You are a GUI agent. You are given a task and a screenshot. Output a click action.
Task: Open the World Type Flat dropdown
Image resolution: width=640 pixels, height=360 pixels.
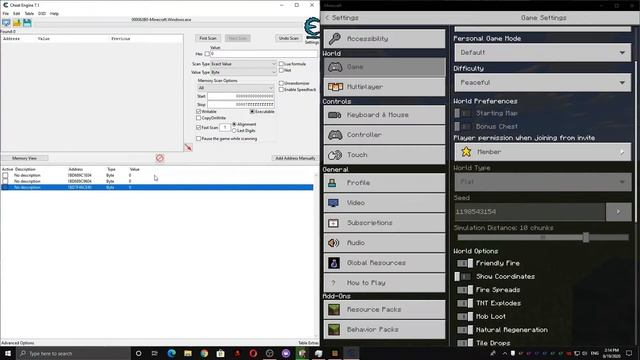pyautogui.click(x=542, y=182)
